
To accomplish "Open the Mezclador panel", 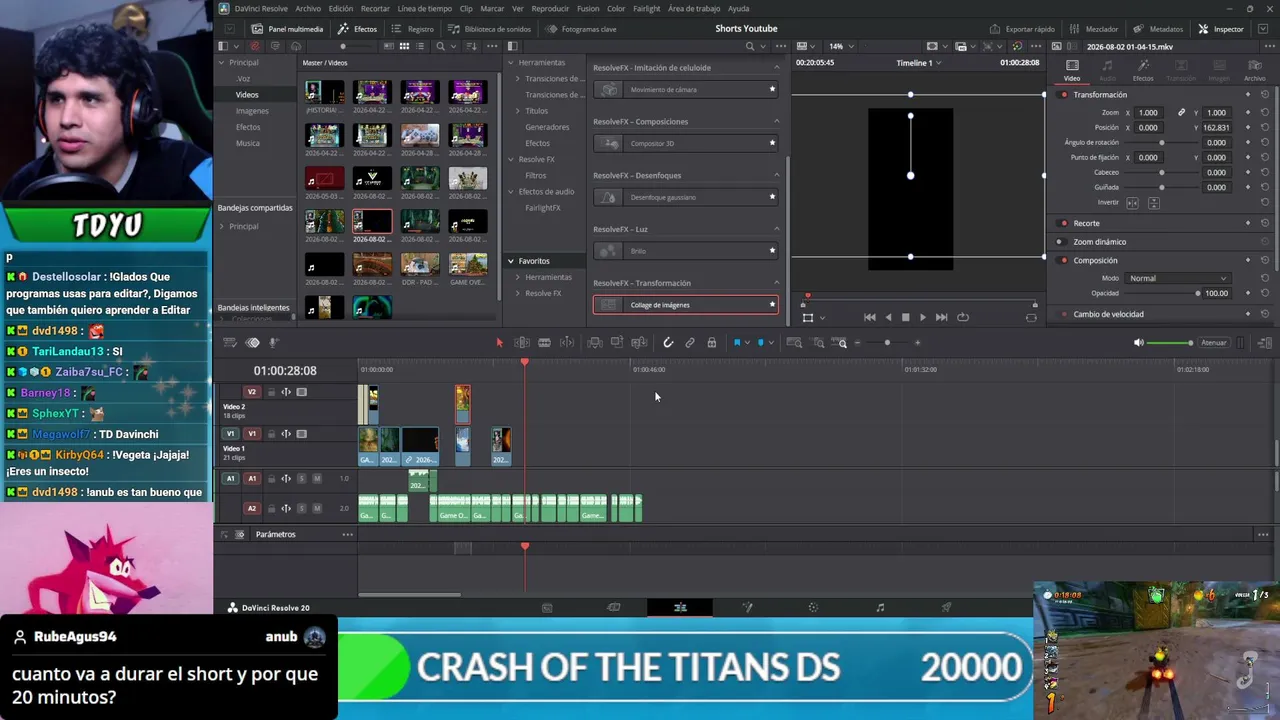I will tap(1094, 29).
